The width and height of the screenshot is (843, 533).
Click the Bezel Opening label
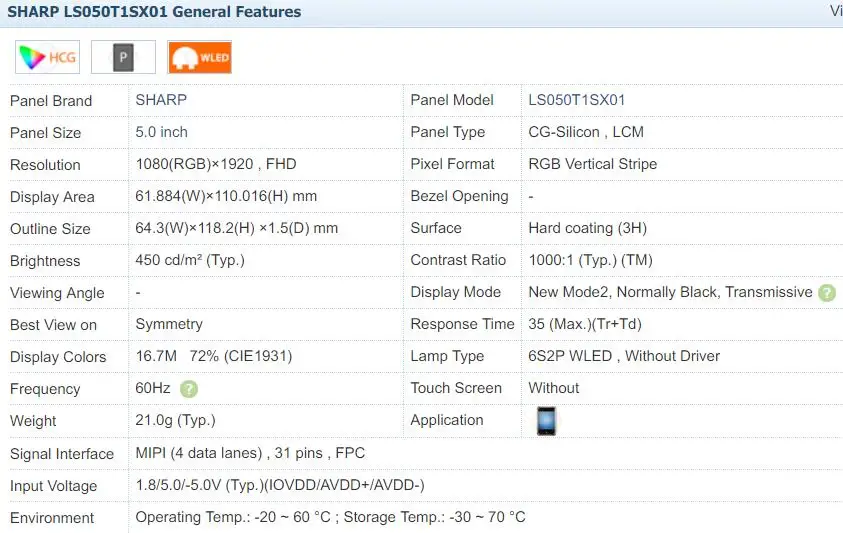click(x=460, y=196)
